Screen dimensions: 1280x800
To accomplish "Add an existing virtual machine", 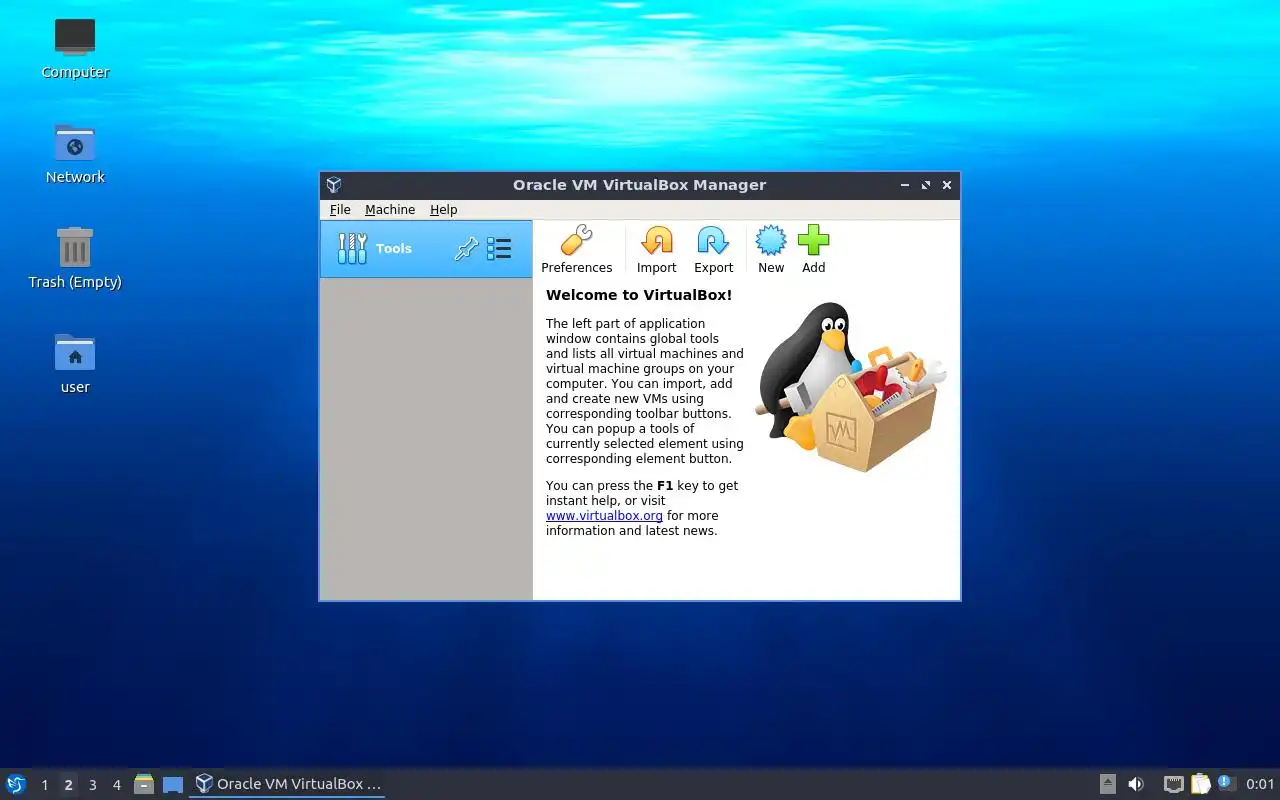I will [x=813, y=249].
